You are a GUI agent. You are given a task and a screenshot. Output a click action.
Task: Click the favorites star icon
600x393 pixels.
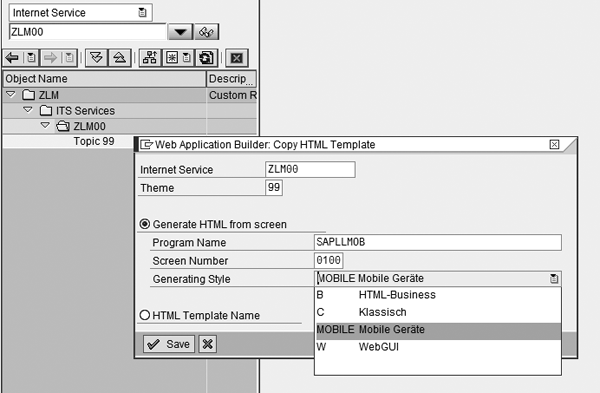[x=172, y=58]
